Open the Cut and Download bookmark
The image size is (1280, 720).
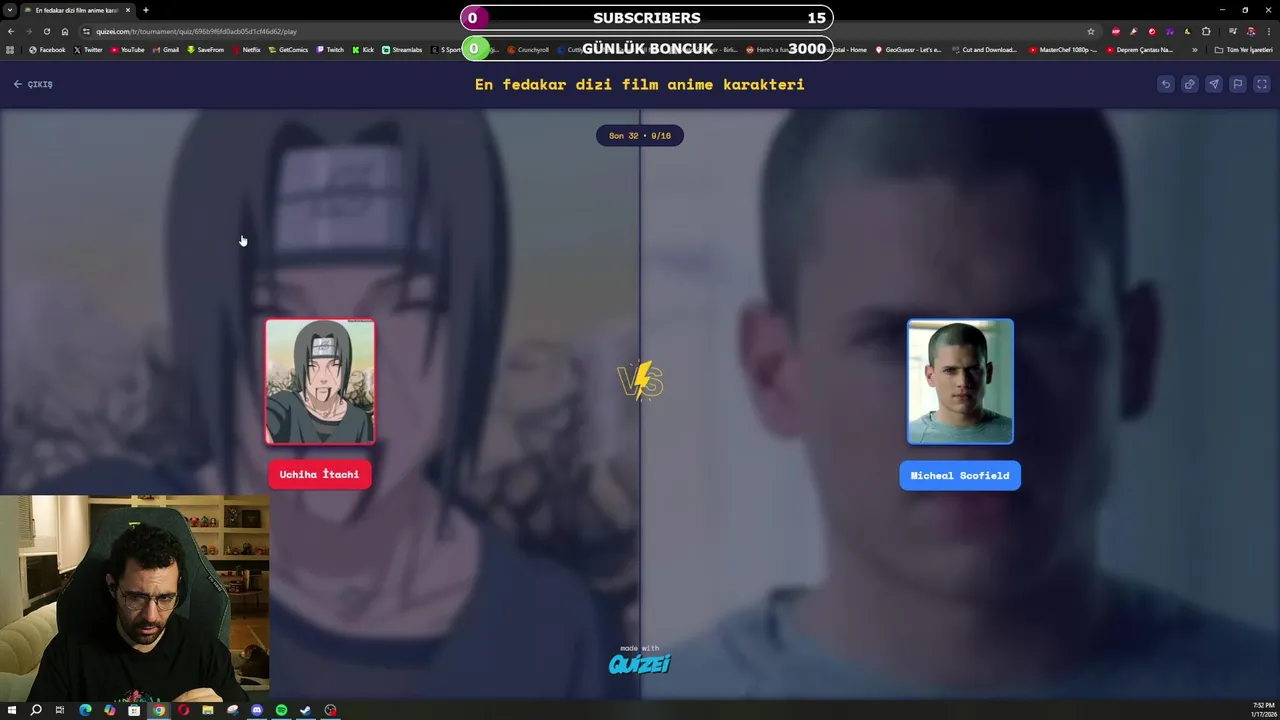click(x=984, y=50)
